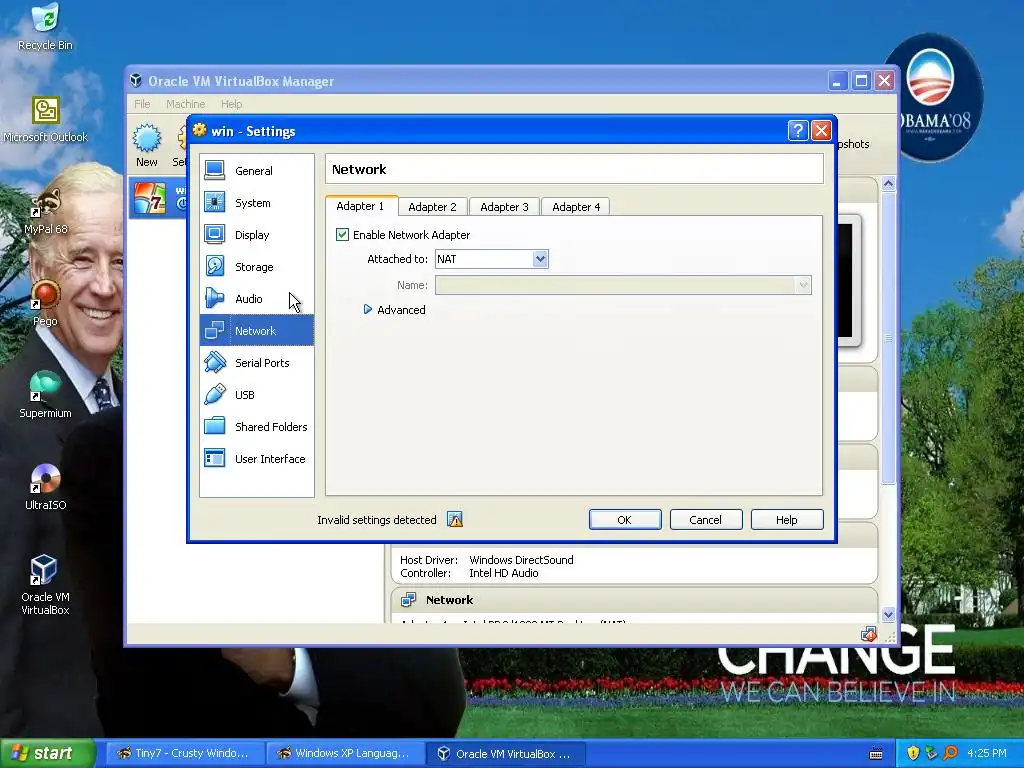Switch to Windows XP Language taskbar item
Viewport: 1024px width, 768px height.
tap(345, 753)
